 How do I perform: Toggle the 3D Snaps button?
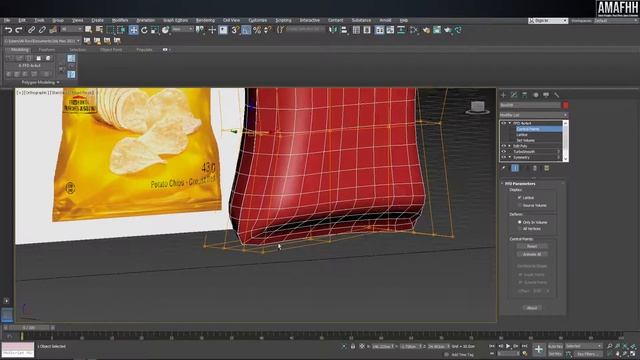click(235, 30)
